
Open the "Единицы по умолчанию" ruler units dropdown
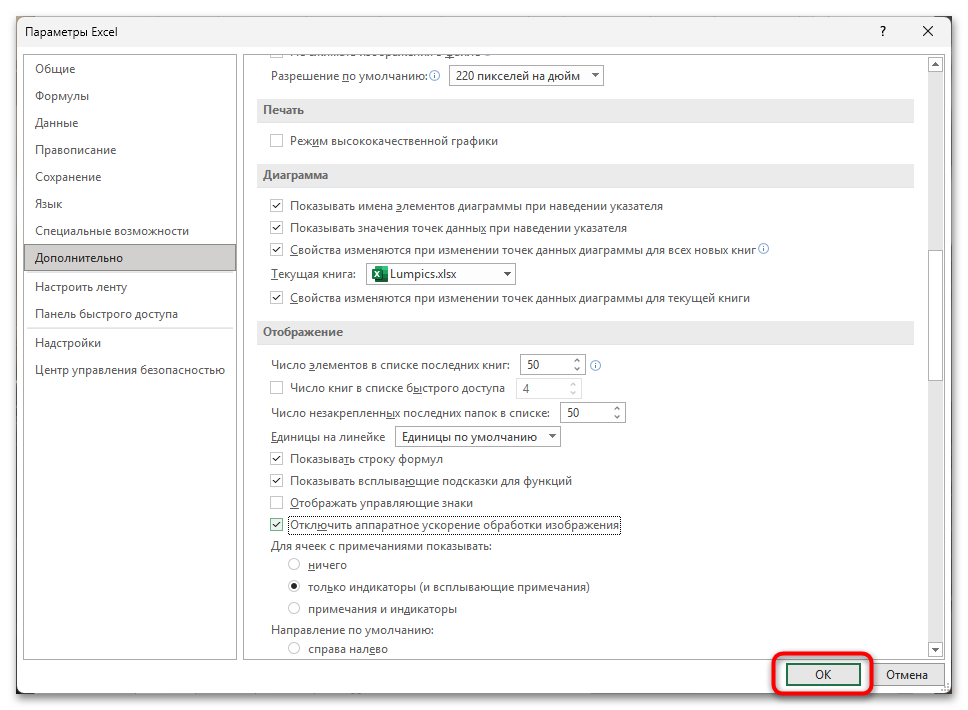click(478, 437)
